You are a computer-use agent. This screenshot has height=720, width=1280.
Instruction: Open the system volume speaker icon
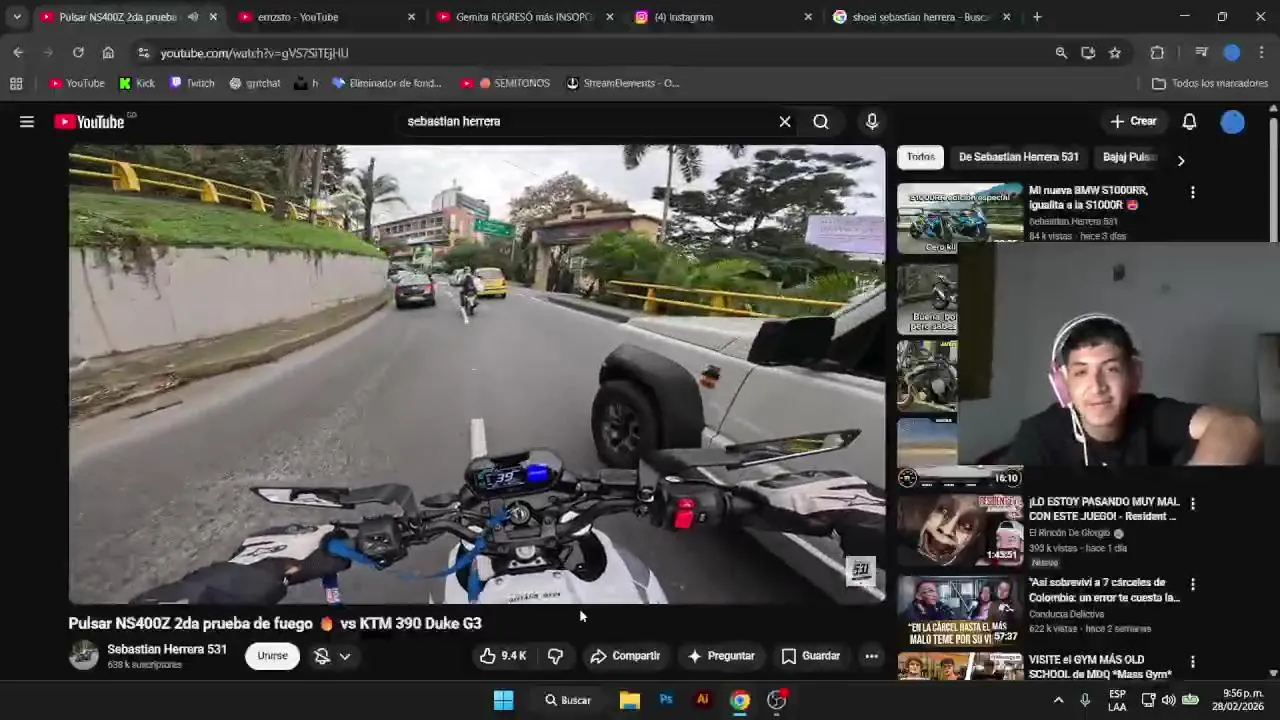coord(1168,700)
